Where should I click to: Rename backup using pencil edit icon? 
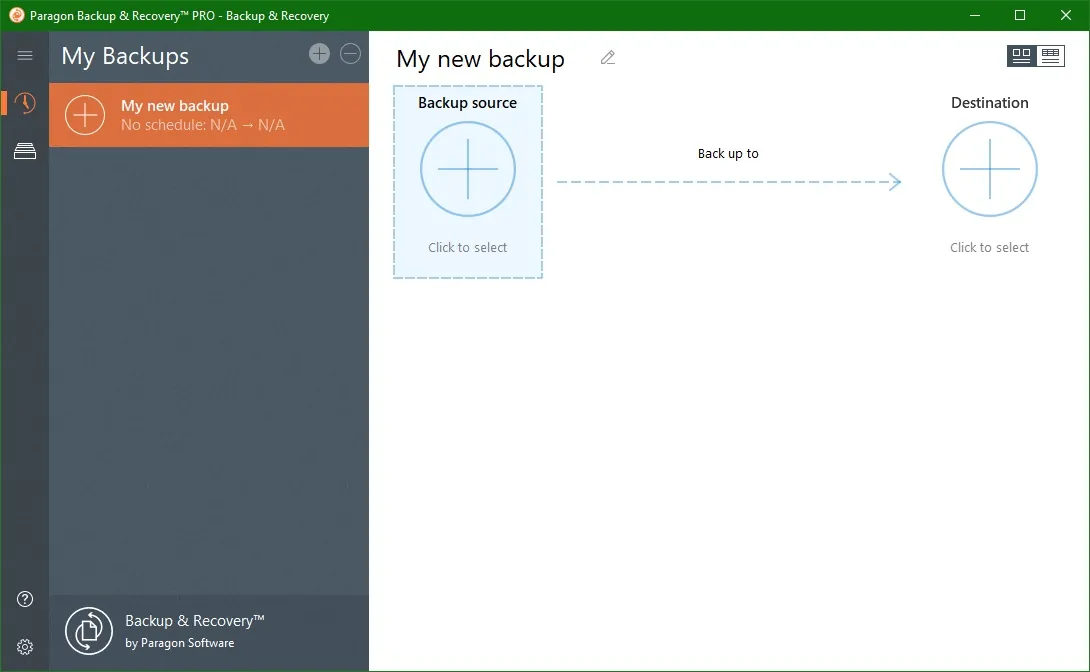tap(608, 58)
